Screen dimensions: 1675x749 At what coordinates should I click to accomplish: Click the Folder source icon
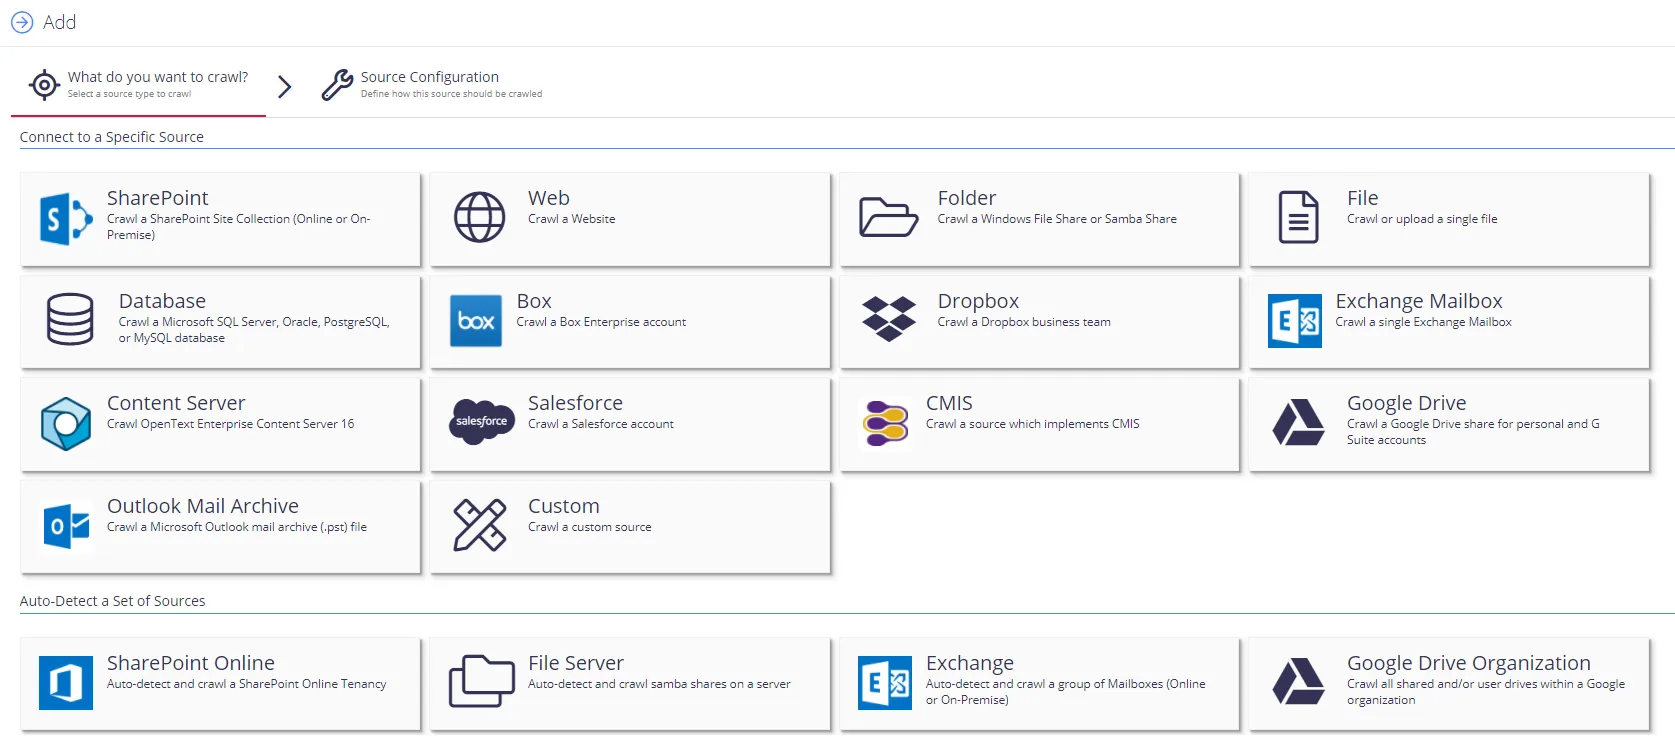point(888,217)
